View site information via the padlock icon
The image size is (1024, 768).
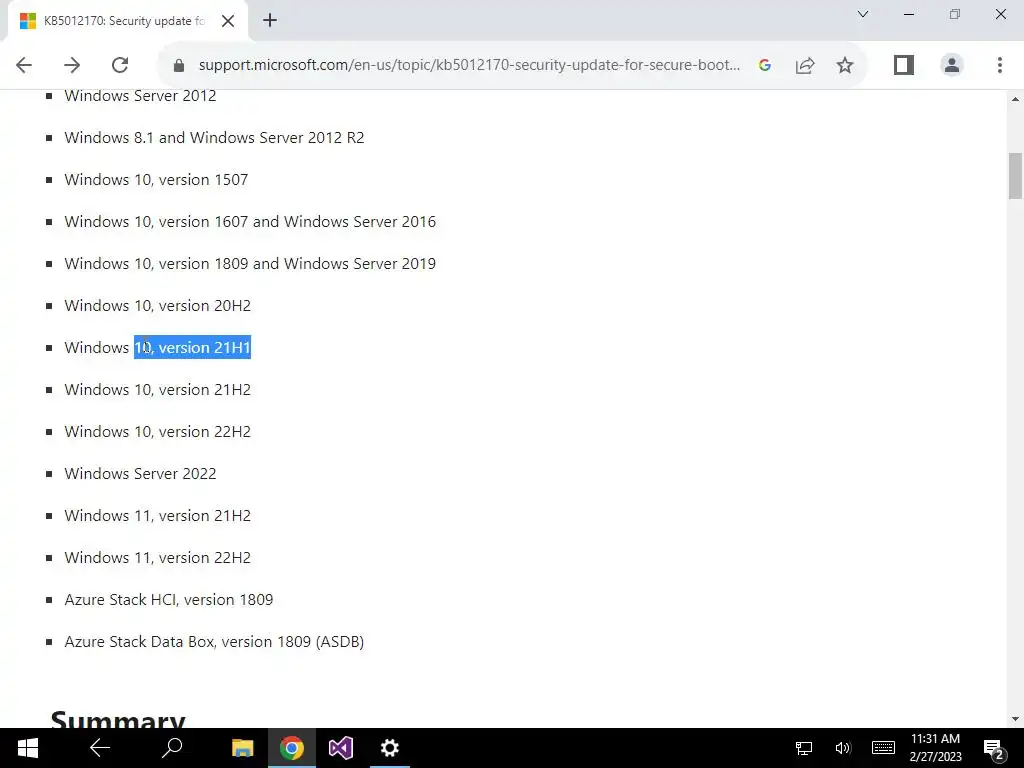point(179,65)
